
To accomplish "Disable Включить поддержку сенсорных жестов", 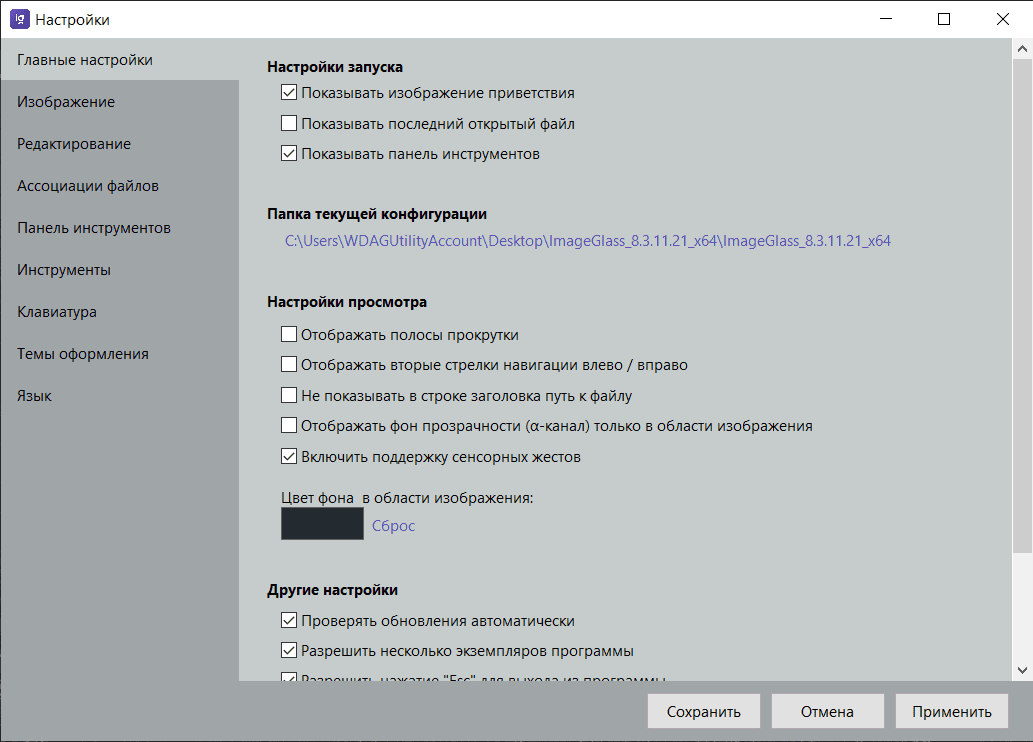I will click(289, 457).
